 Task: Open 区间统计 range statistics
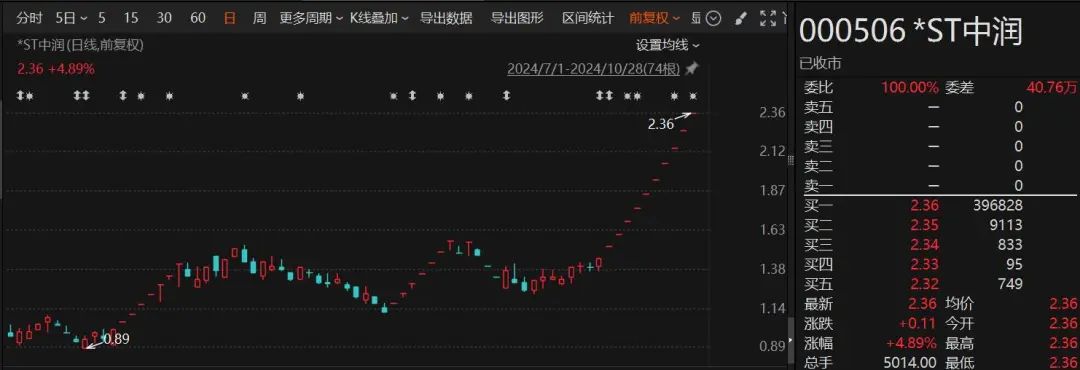pyautogui.click(x=588, y=18)
